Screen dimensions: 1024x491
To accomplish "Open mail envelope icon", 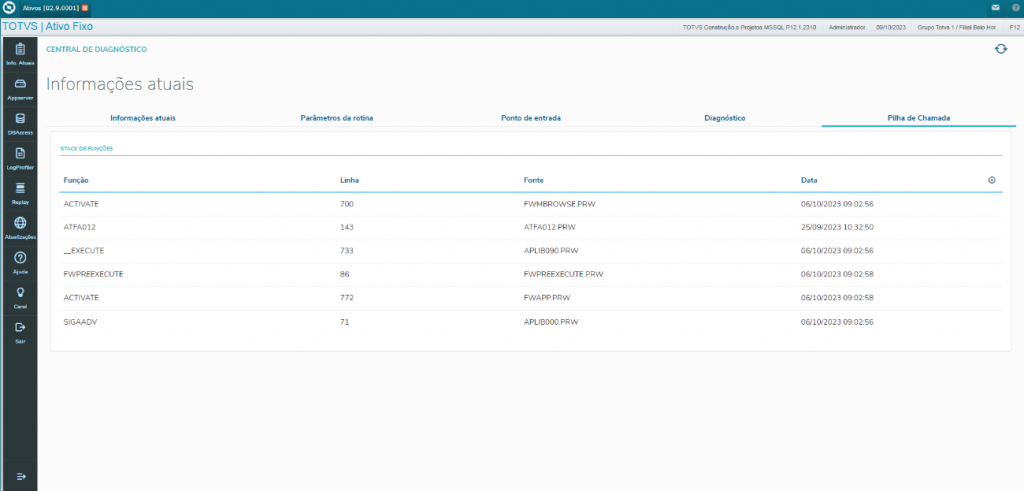I will pos(995,7).
